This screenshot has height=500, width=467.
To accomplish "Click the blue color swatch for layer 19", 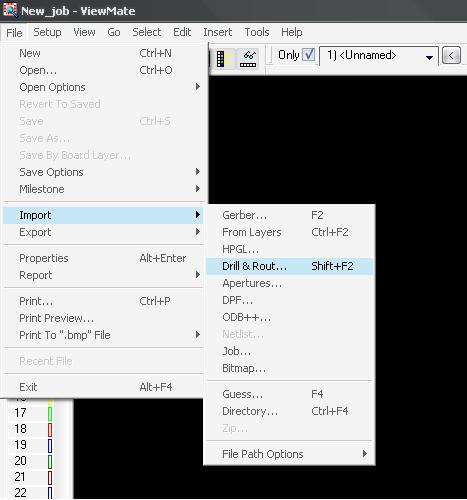I will [50, 446].
